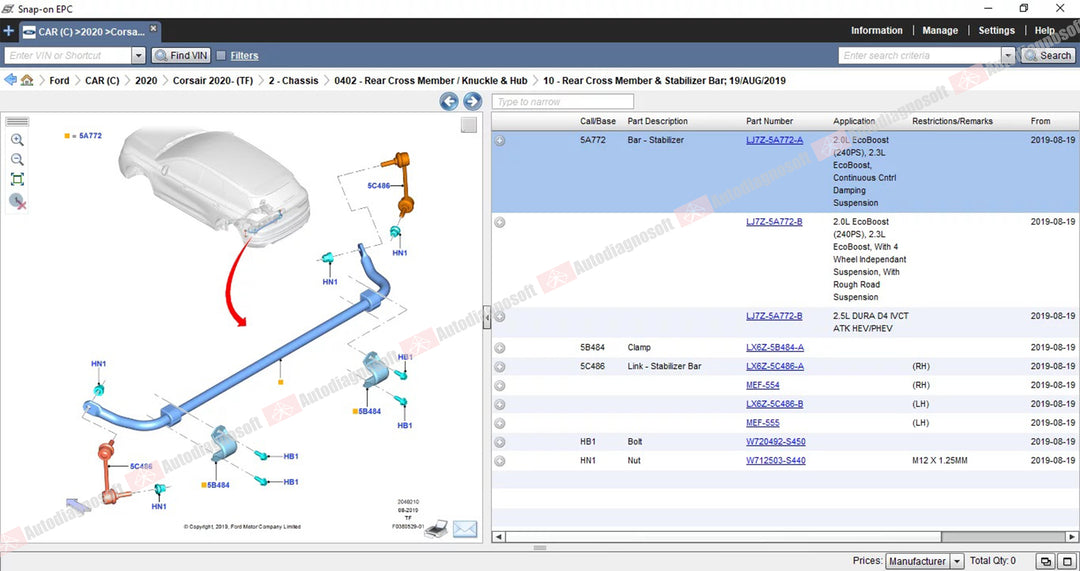
Task: Close the CAR (C) >2020 >Corsa... tab
Action: 153,28
